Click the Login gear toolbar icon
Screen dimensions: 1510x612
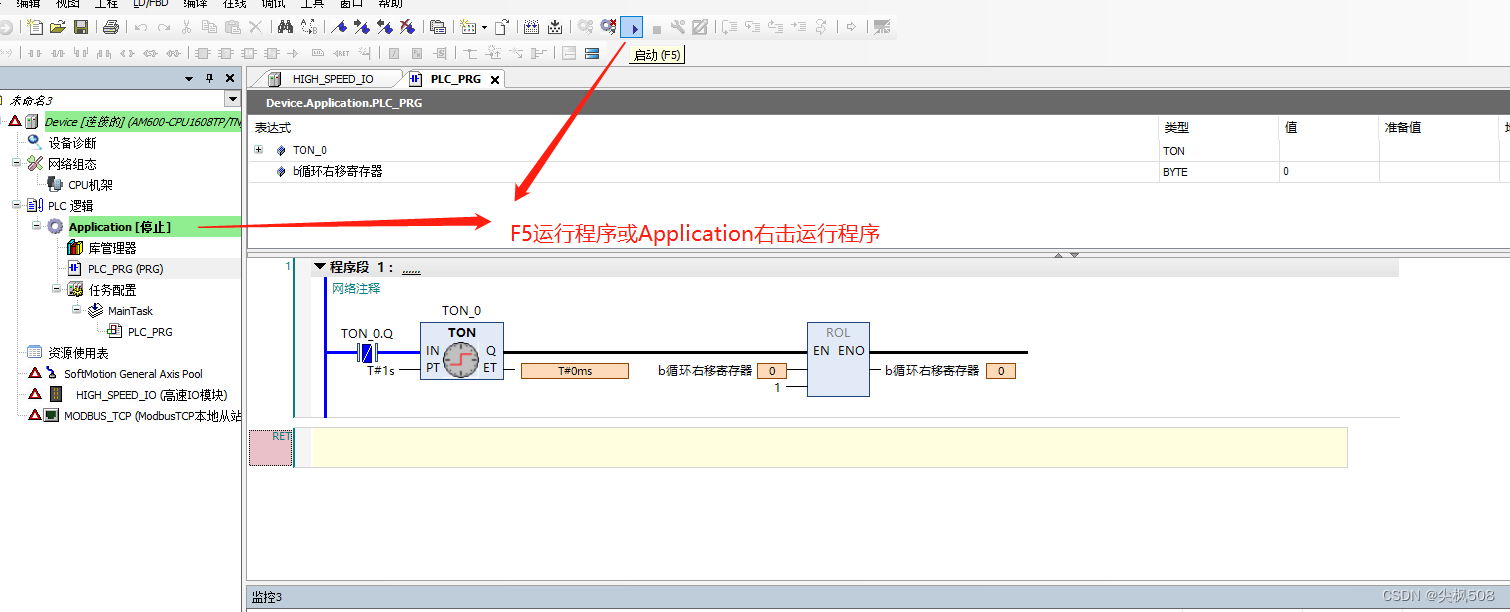tap(585, 27)
